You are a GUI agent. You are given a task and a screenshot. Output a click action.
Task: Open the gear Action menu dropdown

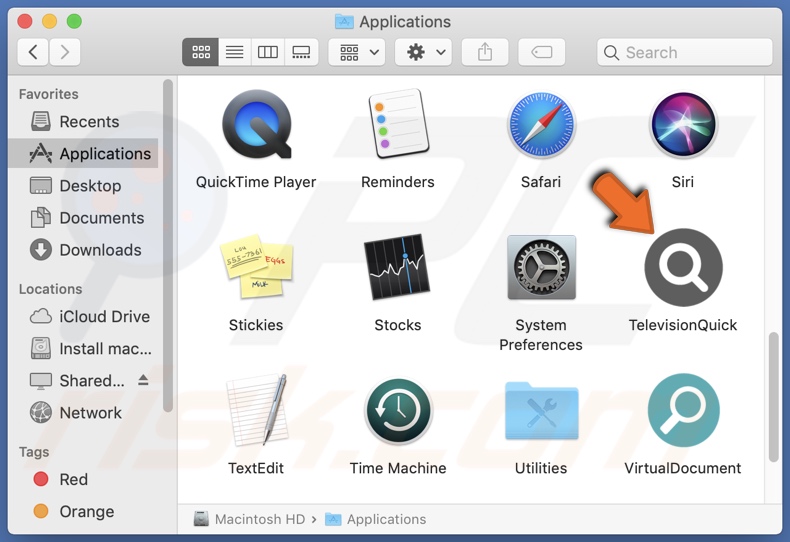(423, 52)
